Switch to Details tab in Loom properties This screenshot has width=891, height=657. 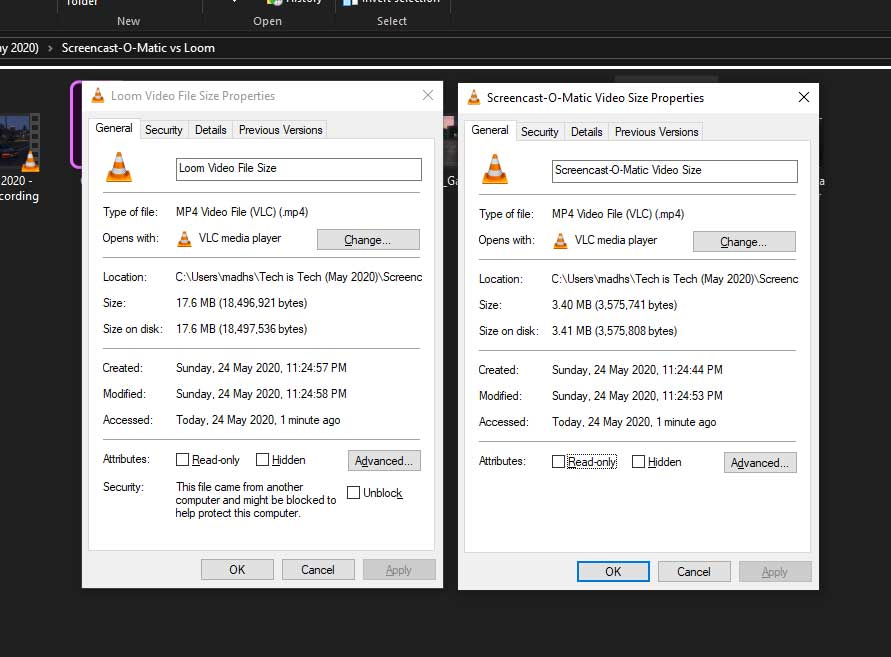[x=210, y=130]
